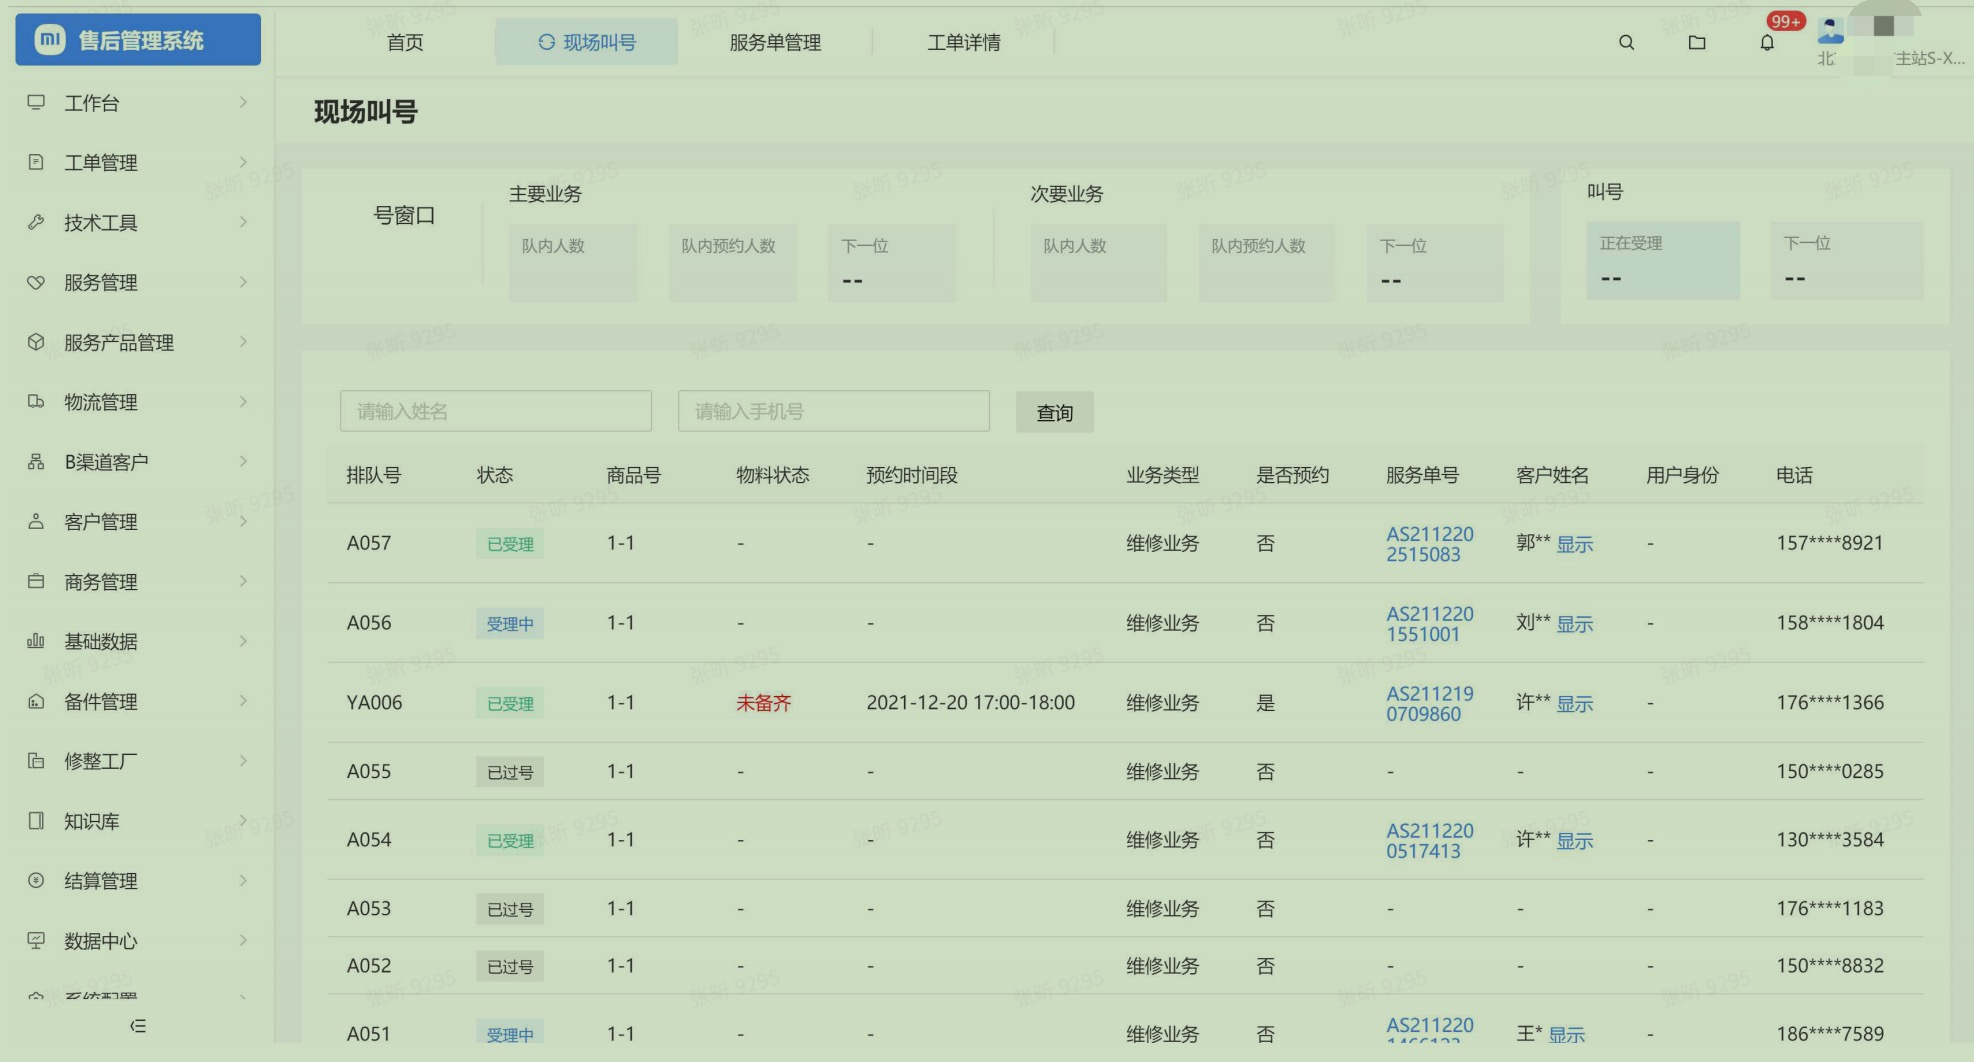The width and height of the screenshot is (1974, 1062).
Task: Click the user avatar icon in header
Action: coord(1831,30)
